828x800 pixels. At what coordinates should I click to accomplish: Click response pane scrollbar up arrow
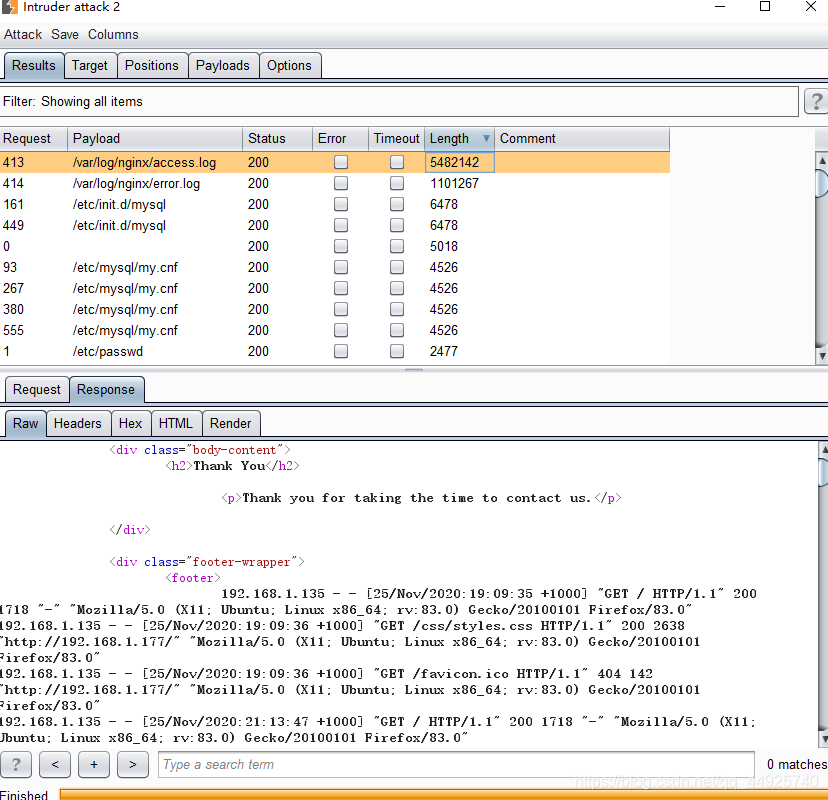pyautogui.click(x=823, y=449)
